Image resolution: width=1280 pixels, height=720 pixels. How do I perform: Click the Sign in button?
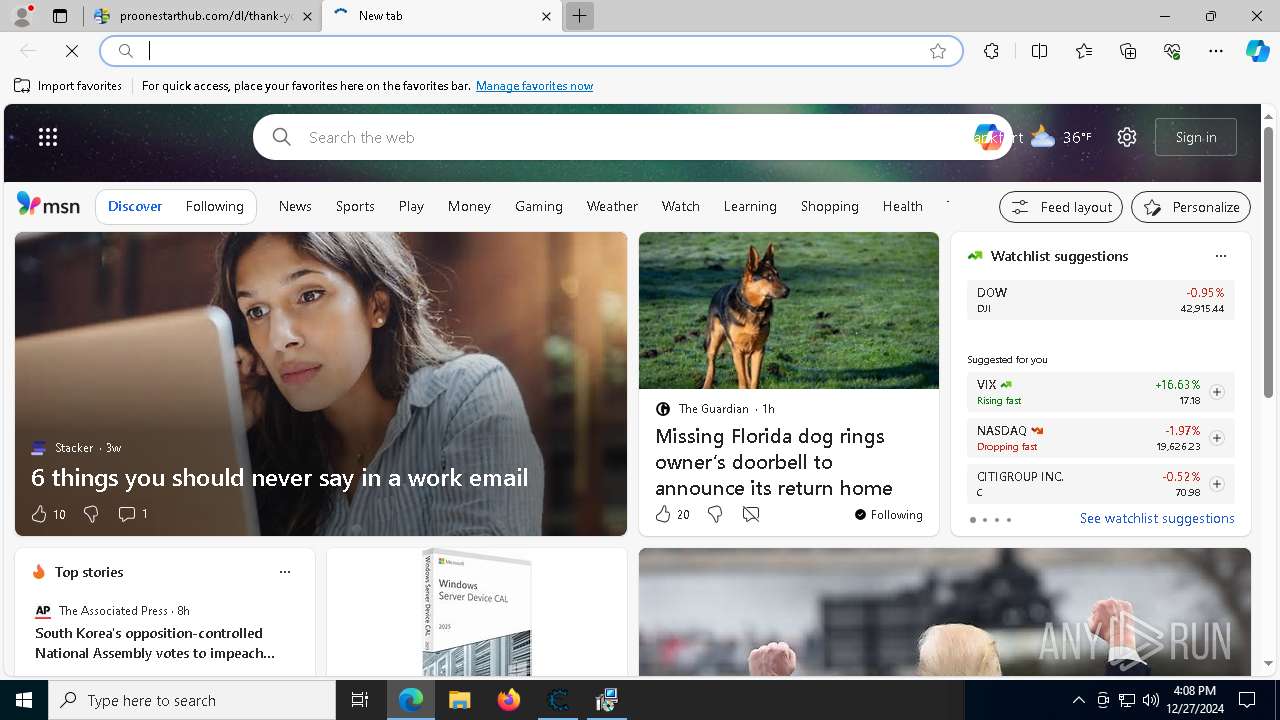tap(1196, 137)
